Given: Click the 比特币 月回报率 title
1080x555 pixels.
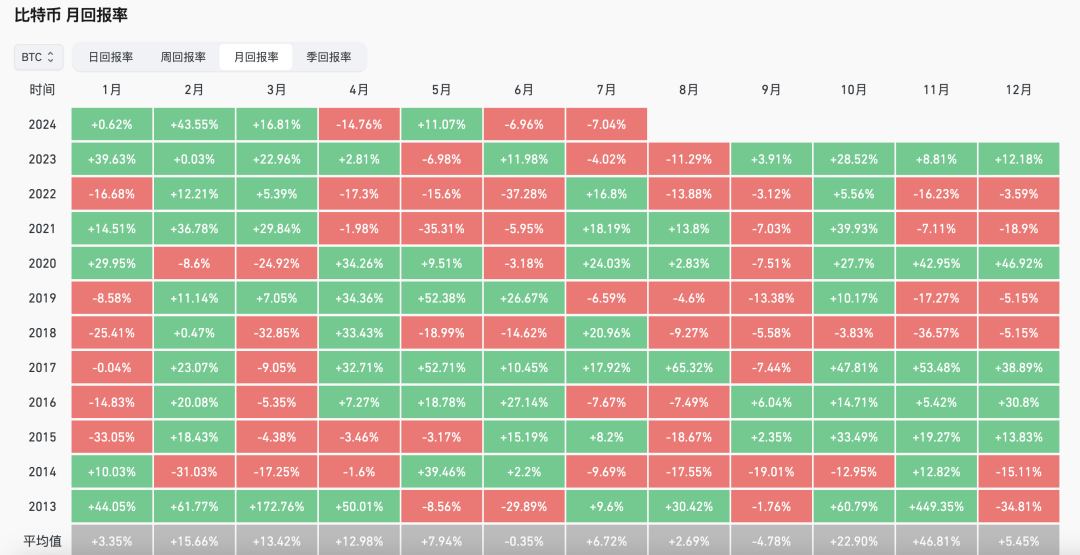Looking at the screenshot, I should click(71, 16).
